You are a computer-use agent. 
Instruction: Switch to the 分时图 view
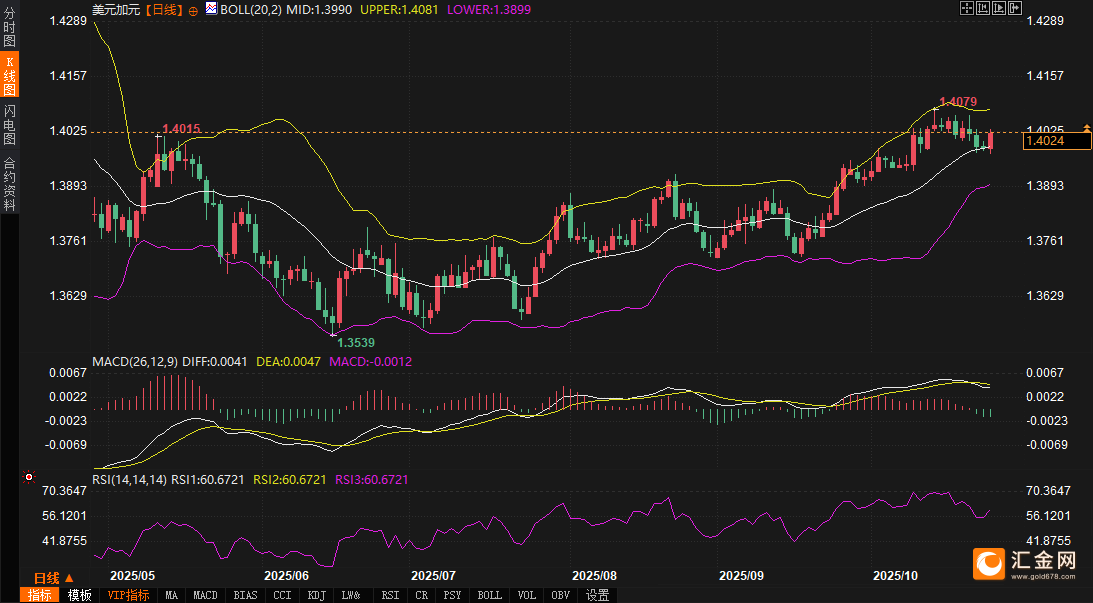point(10,26)
